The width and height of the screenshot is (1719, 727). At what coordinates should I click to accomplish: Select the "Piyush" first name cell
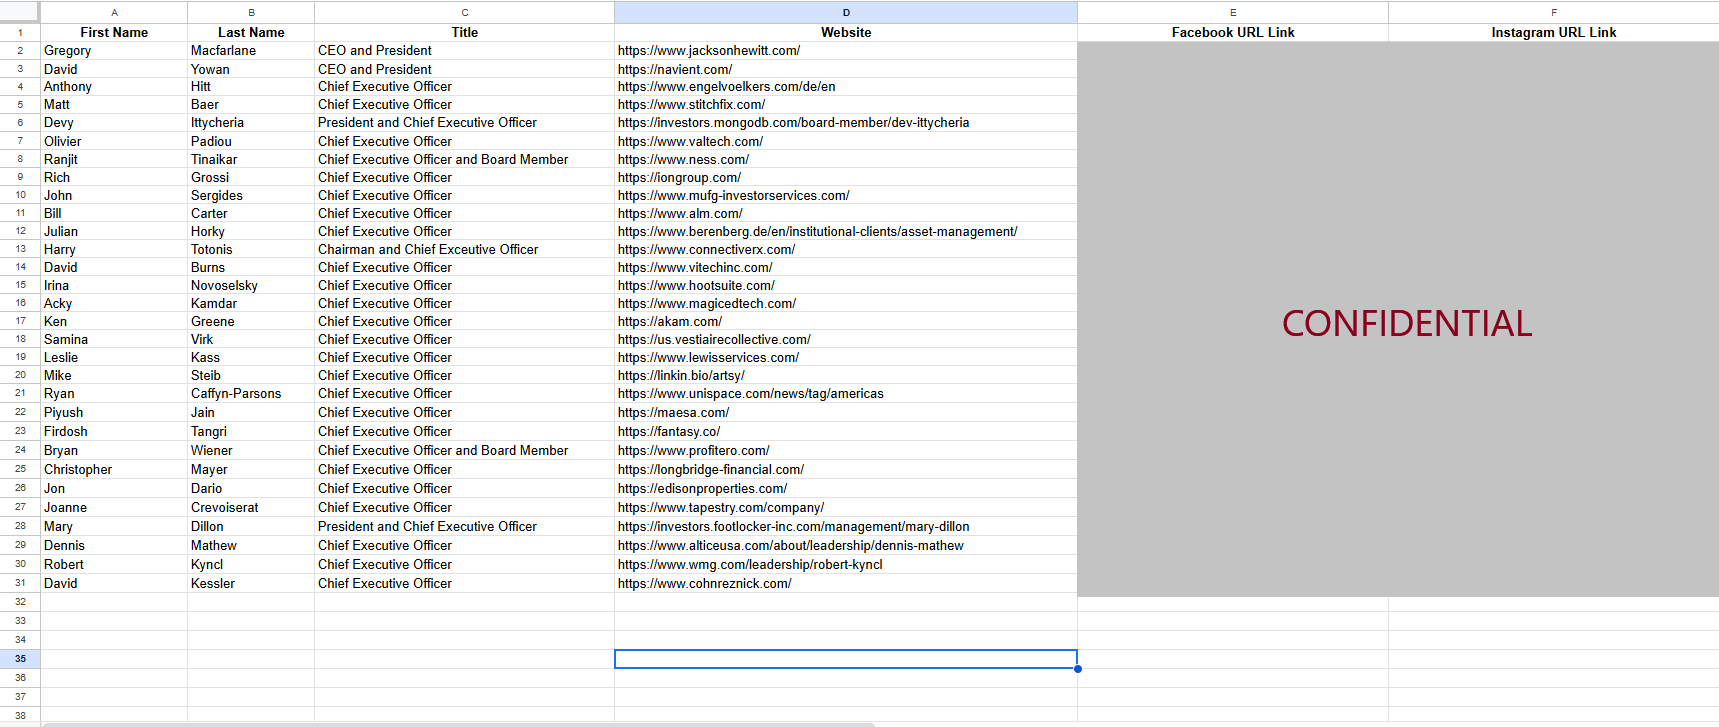pos(114,412)
